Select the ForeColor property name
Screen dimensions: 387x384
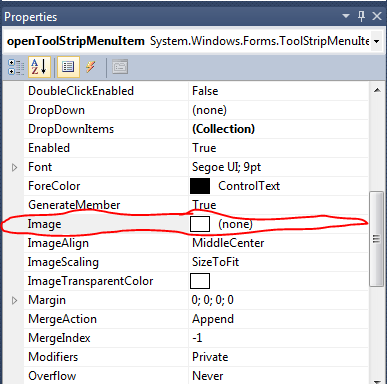tap(54, 186)
